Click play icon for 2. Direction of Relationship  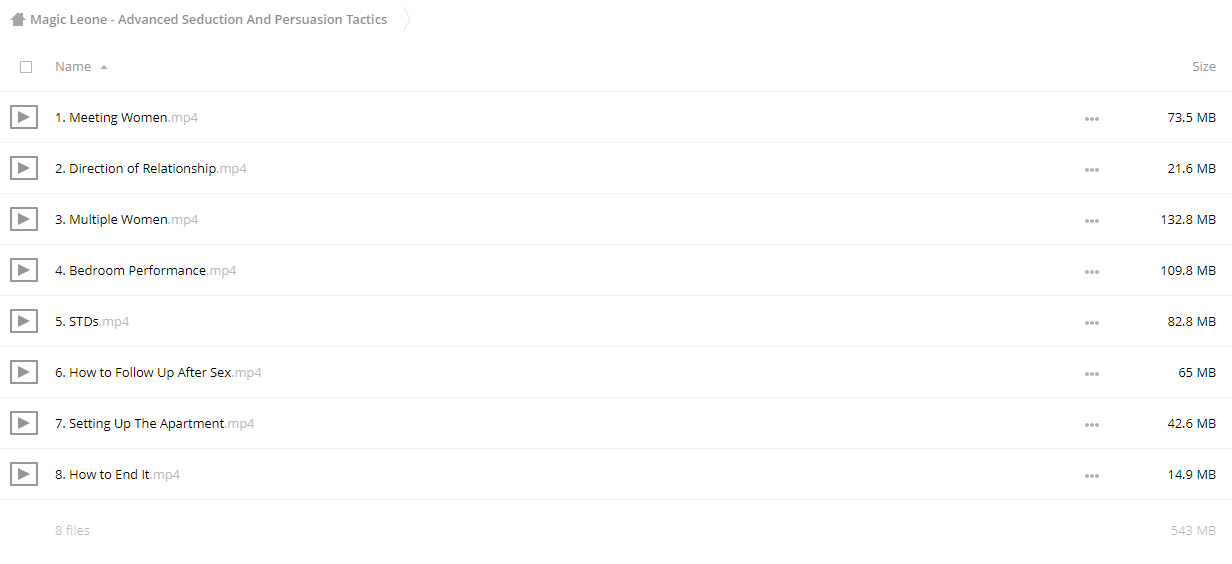[x=24, y=168]
